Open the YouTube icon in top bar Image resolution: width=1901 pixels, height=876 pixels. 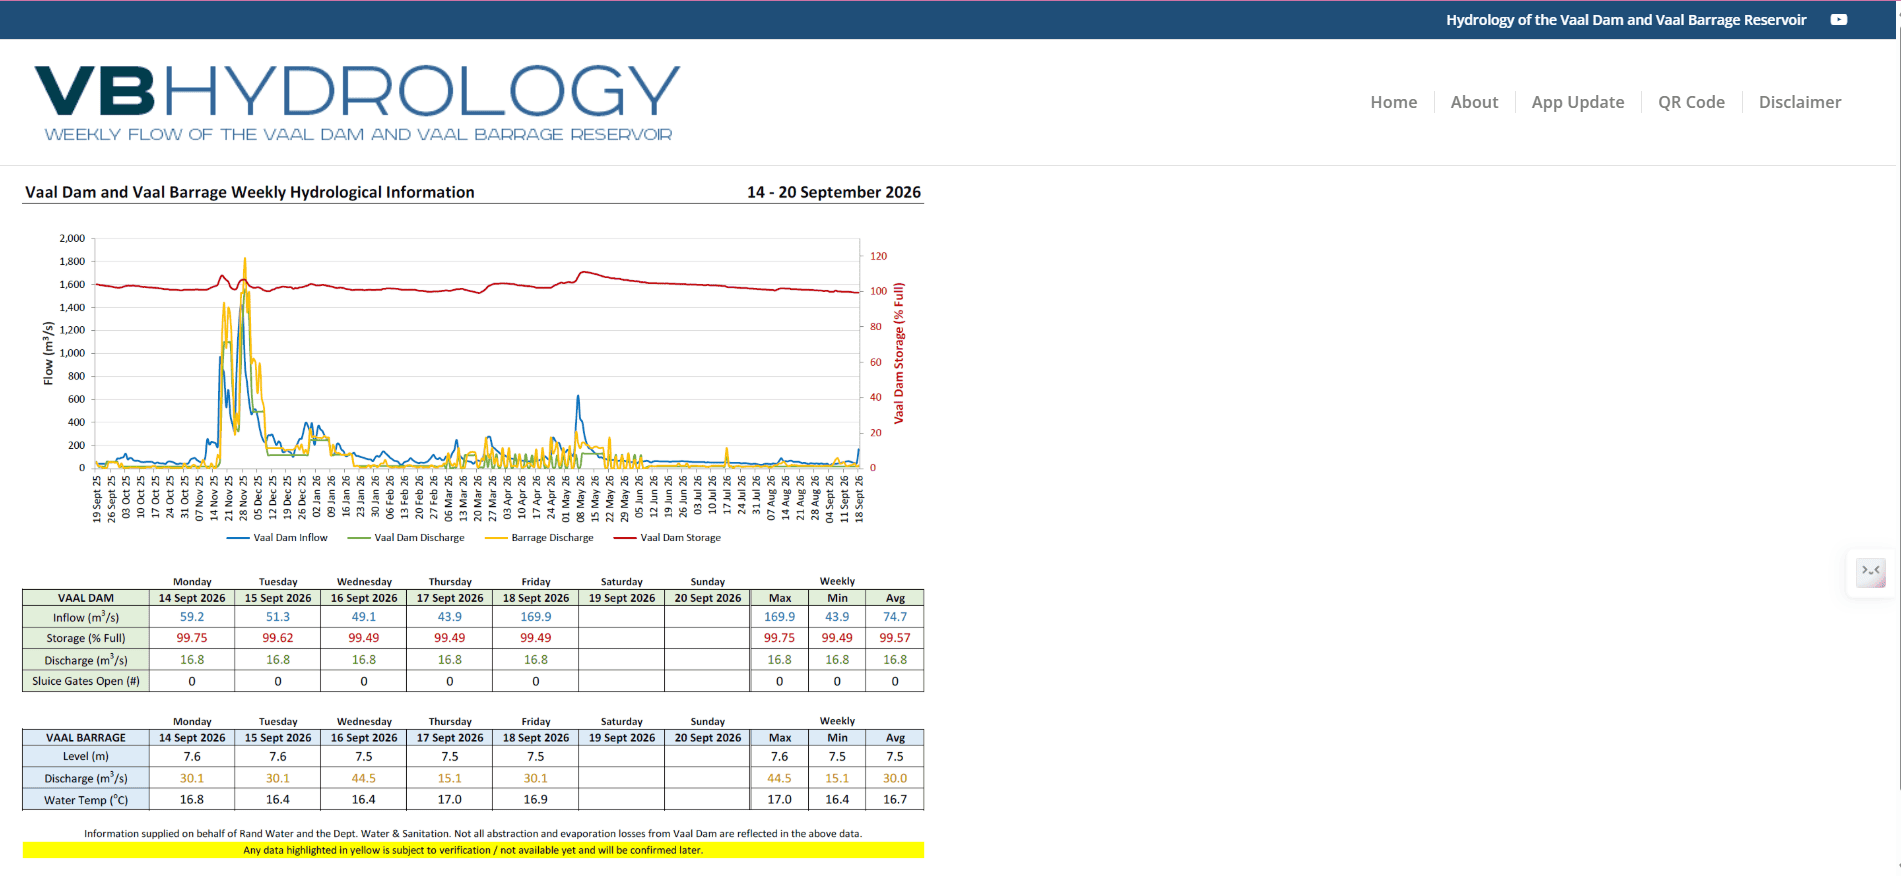point(1838,20)
